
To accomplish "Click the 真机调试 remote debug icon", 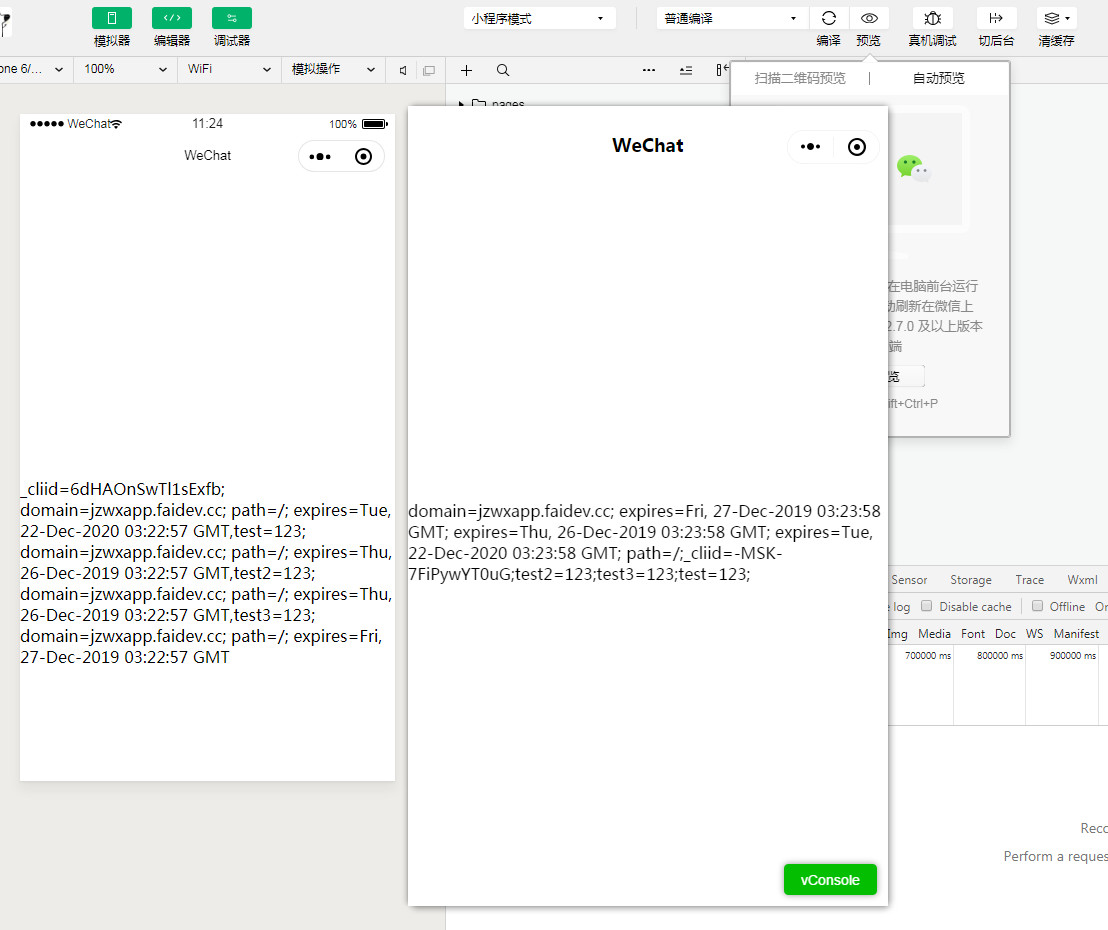I will click(x=933, y=18).
